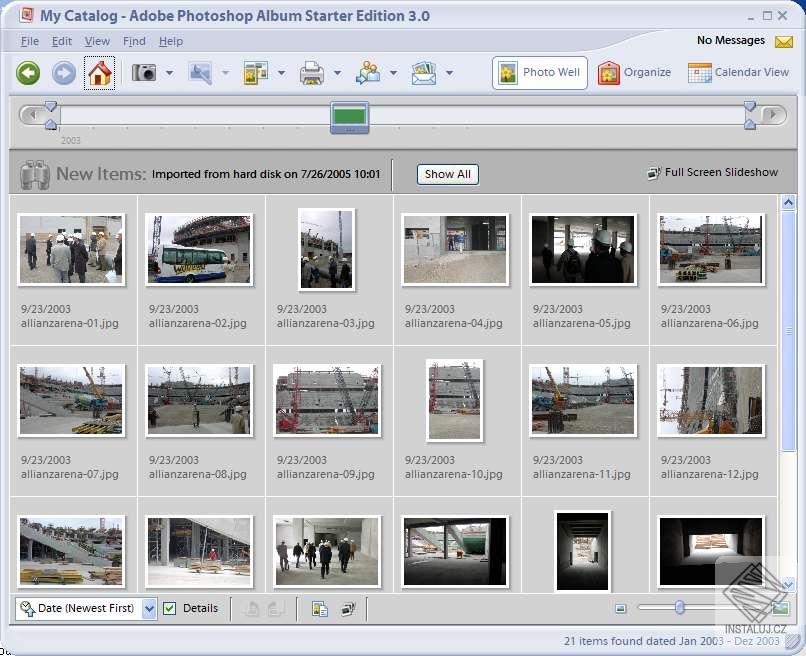Open the No Messages envelope icon

tap(784, 42)
